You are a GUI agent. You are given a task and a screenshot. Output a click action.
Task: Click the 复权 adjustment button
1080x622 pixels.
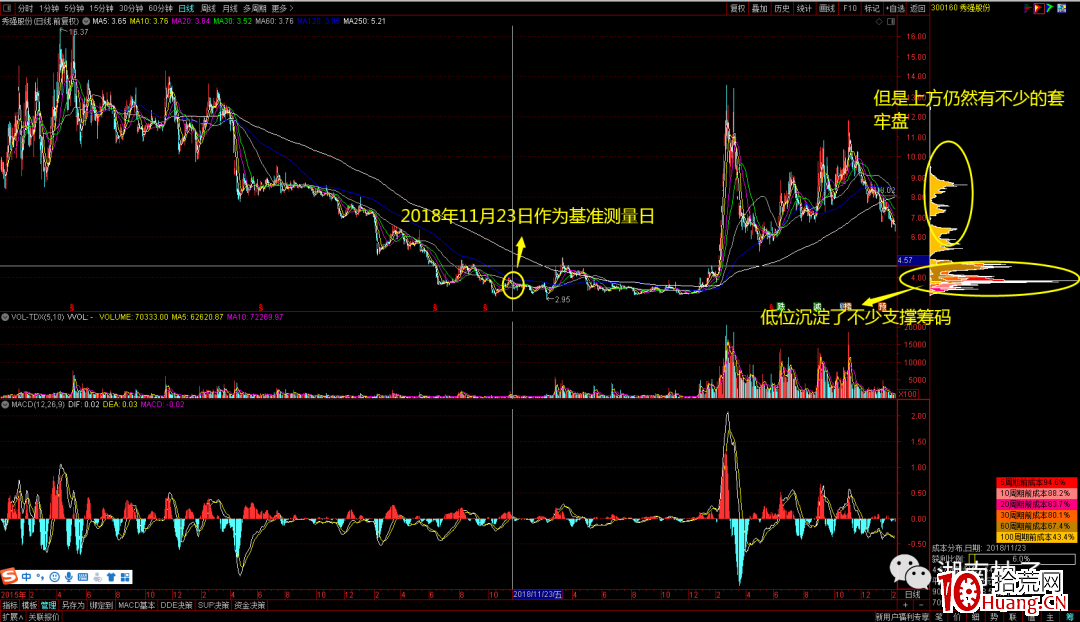point(738,8)
